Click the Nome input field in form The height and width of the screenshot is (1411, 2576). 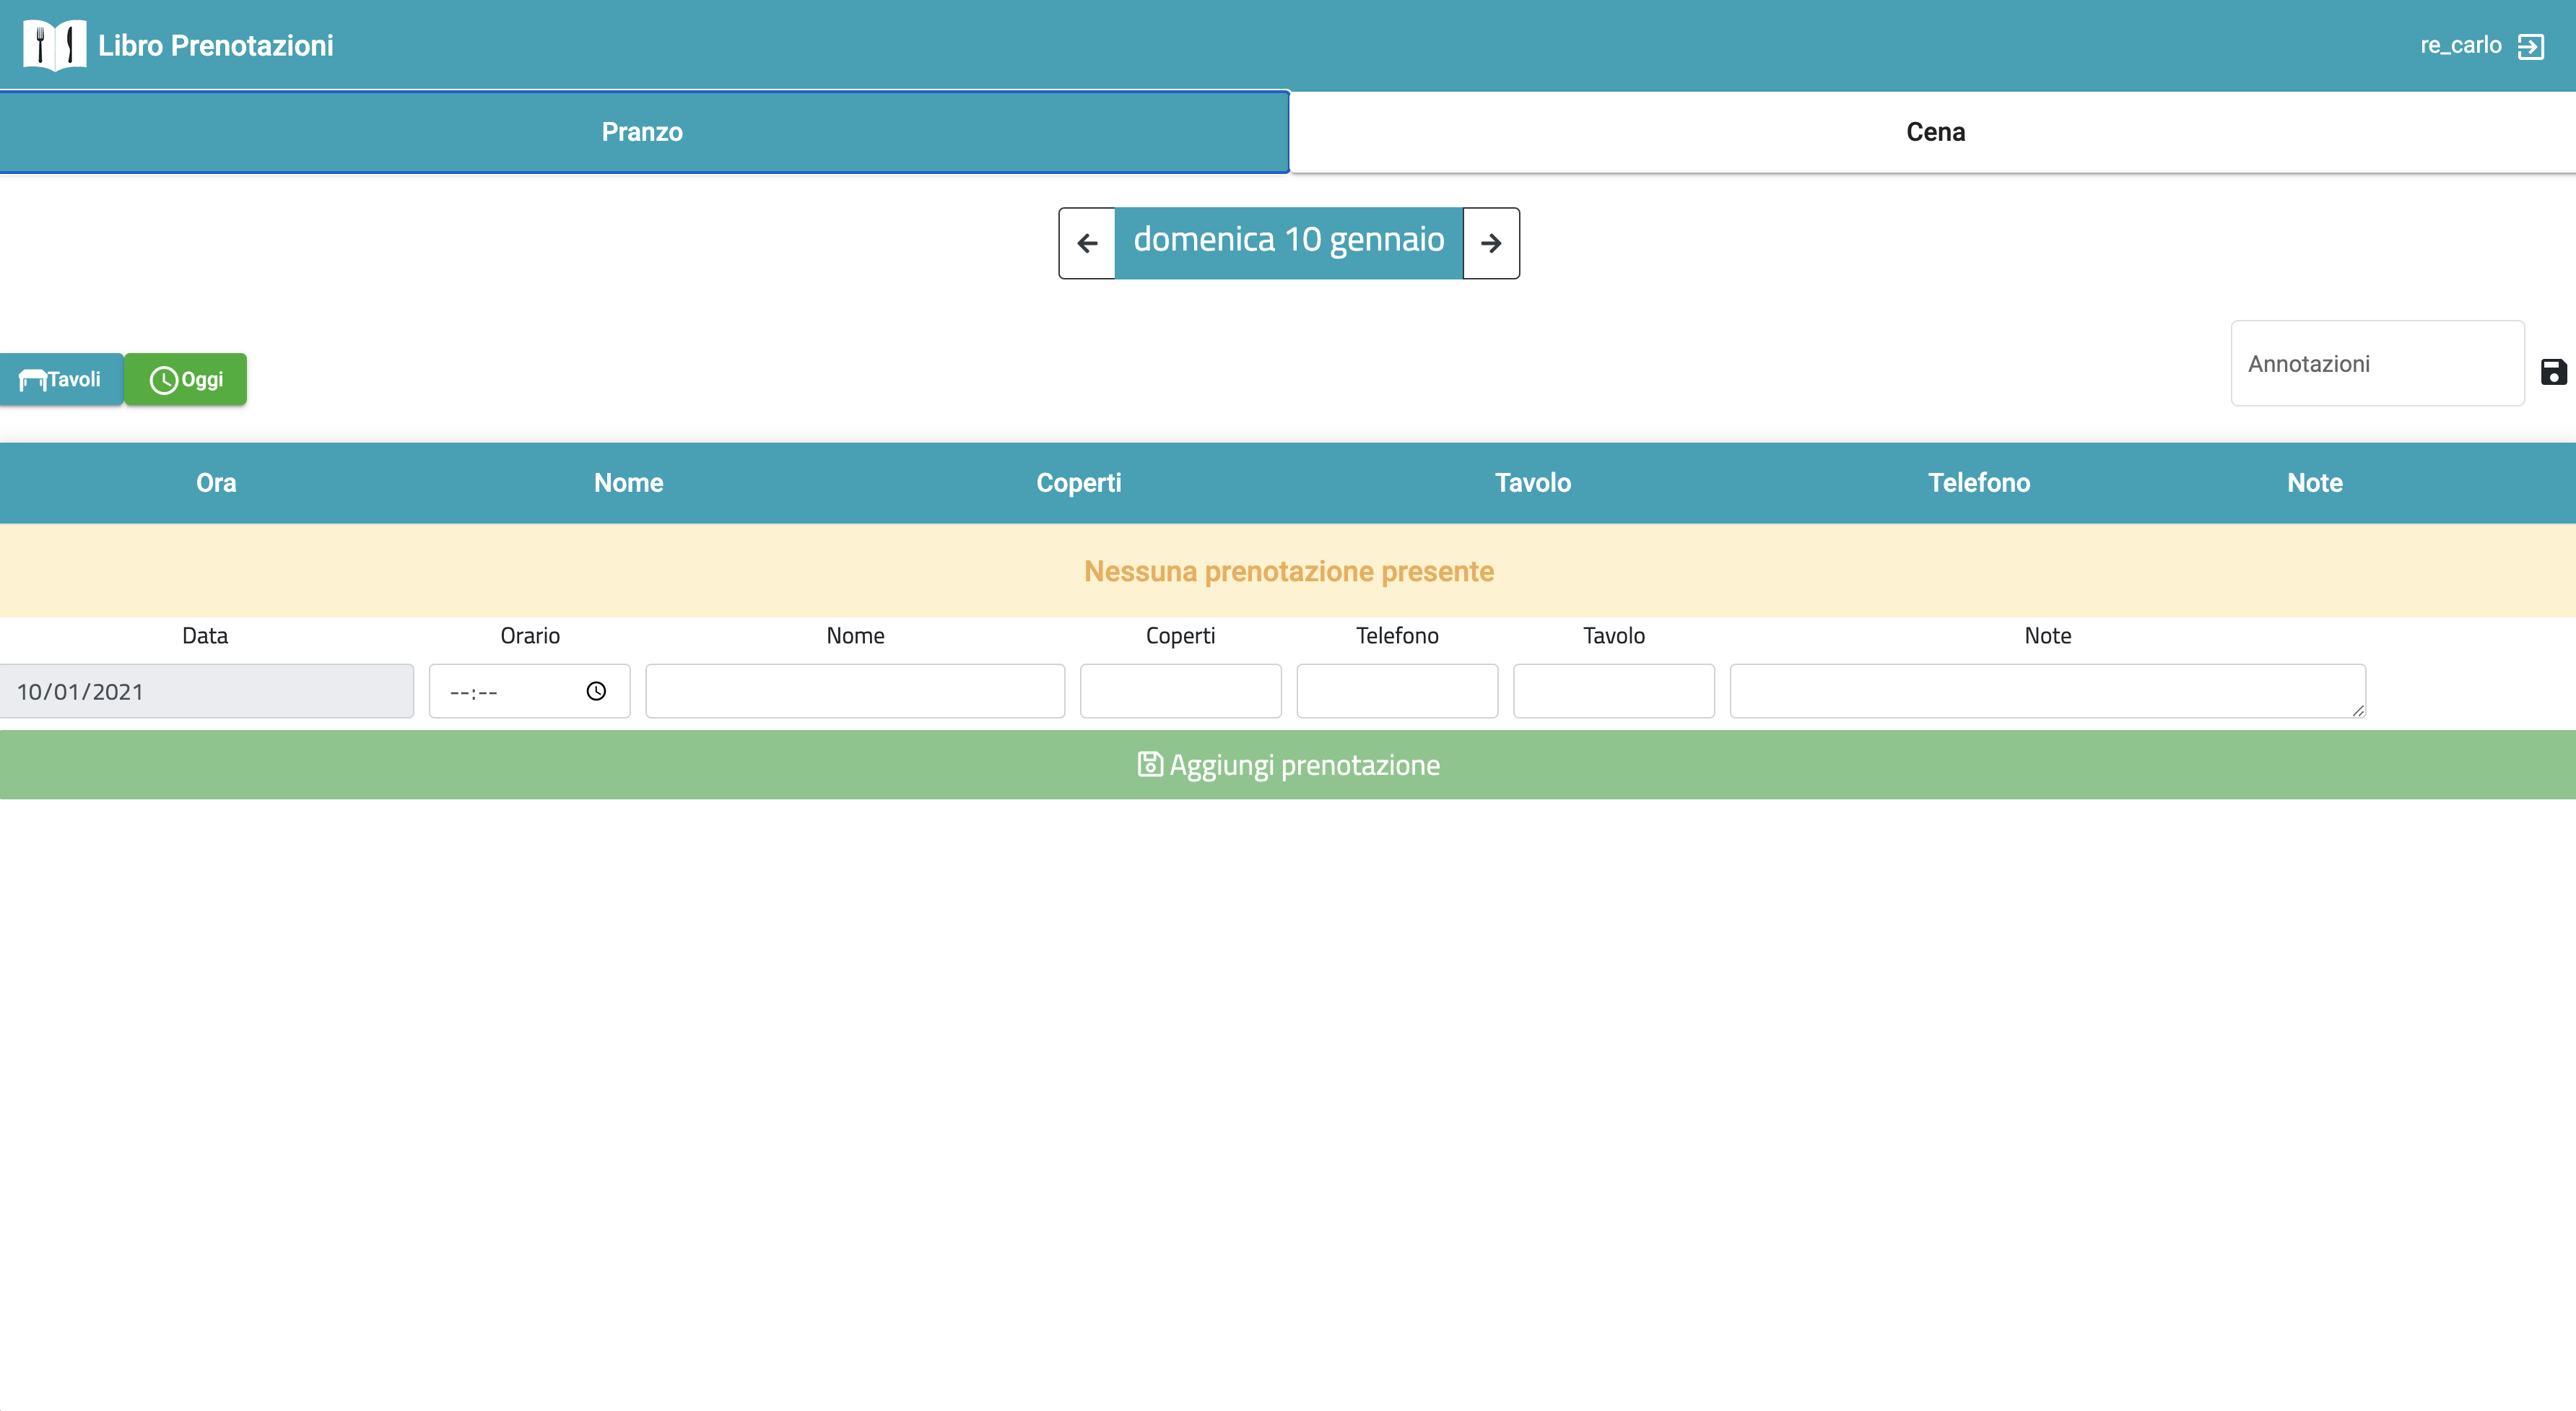click(x=855, y=691)
